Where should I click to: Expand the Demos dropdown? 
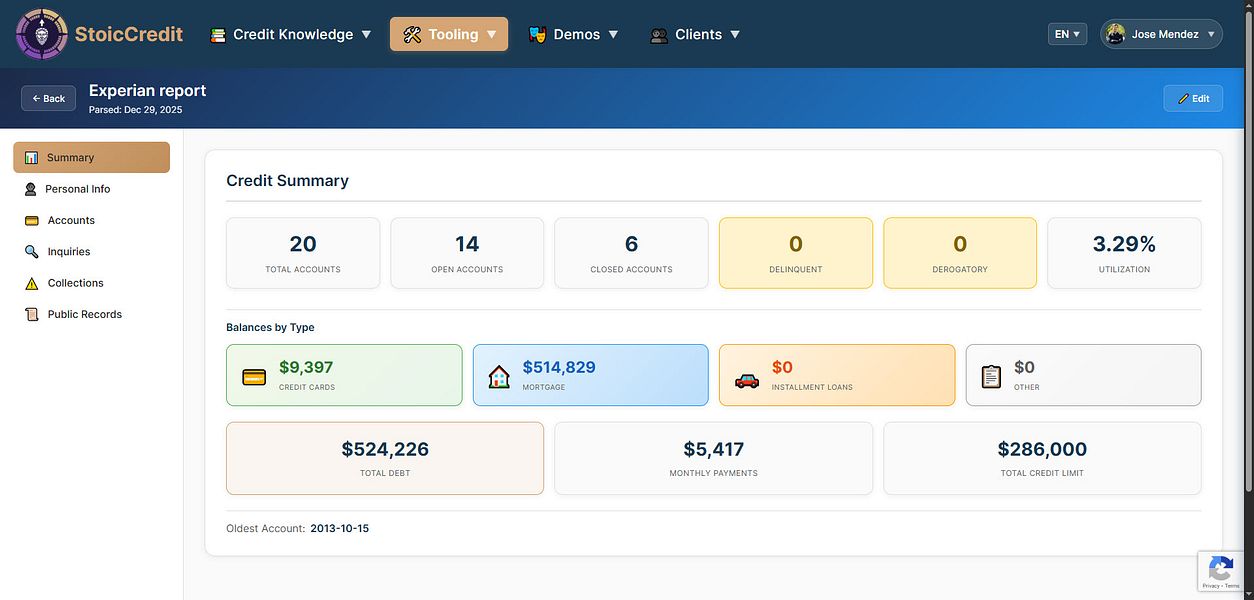(575, 33)
